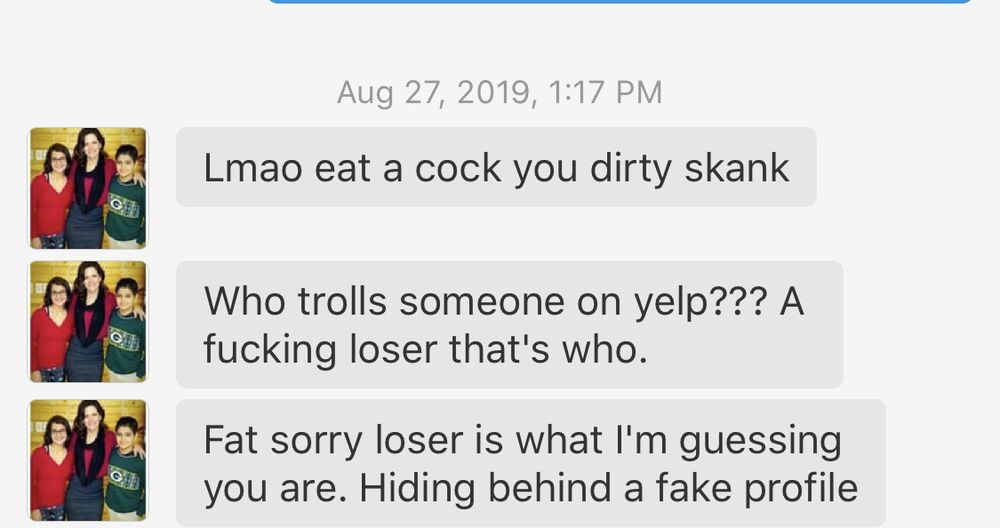Select the message starting with "Lmao"
This screenshot has height=528, width=1000.
click(x=496, y=167)
